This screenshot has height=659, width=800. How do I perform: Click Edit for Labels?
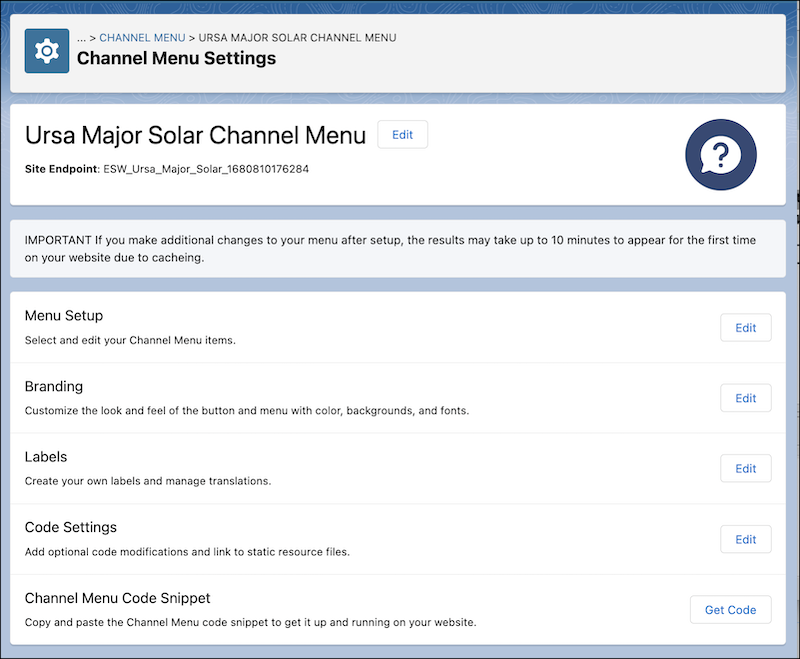(745, 468)
